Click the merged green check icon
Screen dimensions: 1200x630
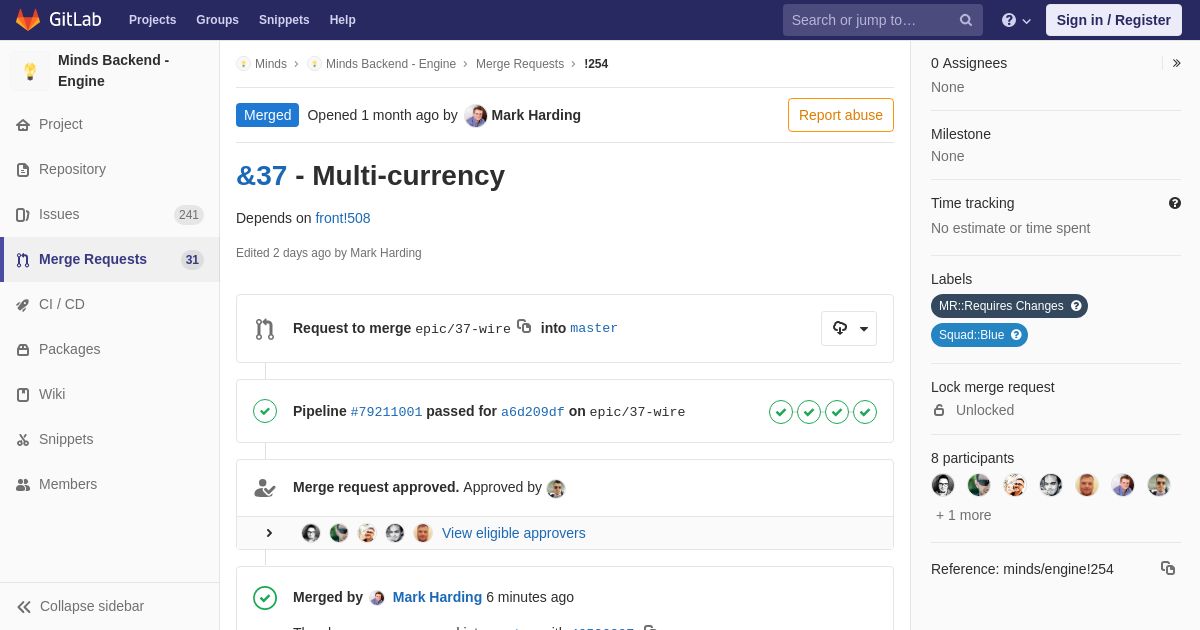pyautogui.click(x=265, y=598)
